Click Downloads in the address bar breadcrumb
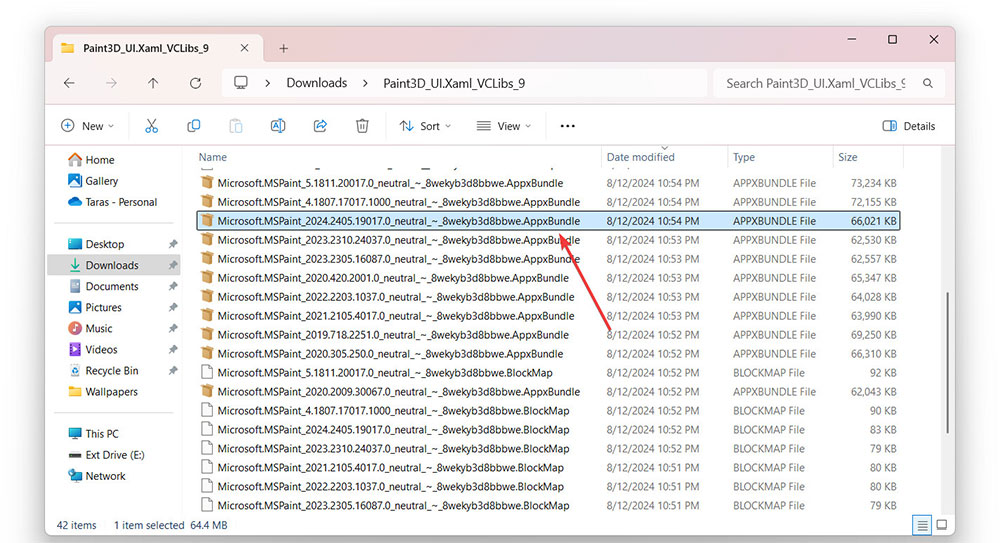 coord(316,83)
